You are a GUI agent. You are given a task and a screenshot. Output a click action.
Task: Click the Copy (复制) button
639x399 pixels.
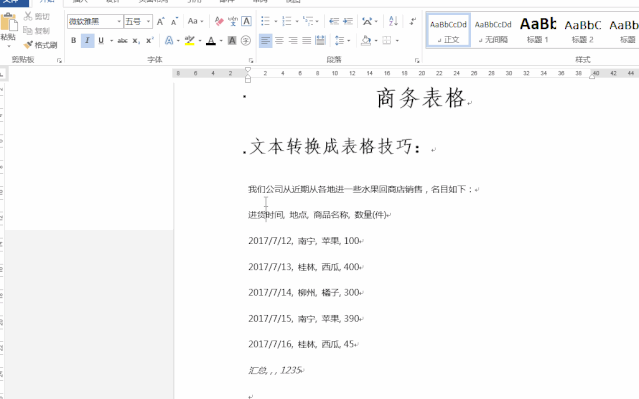point(36,31)
